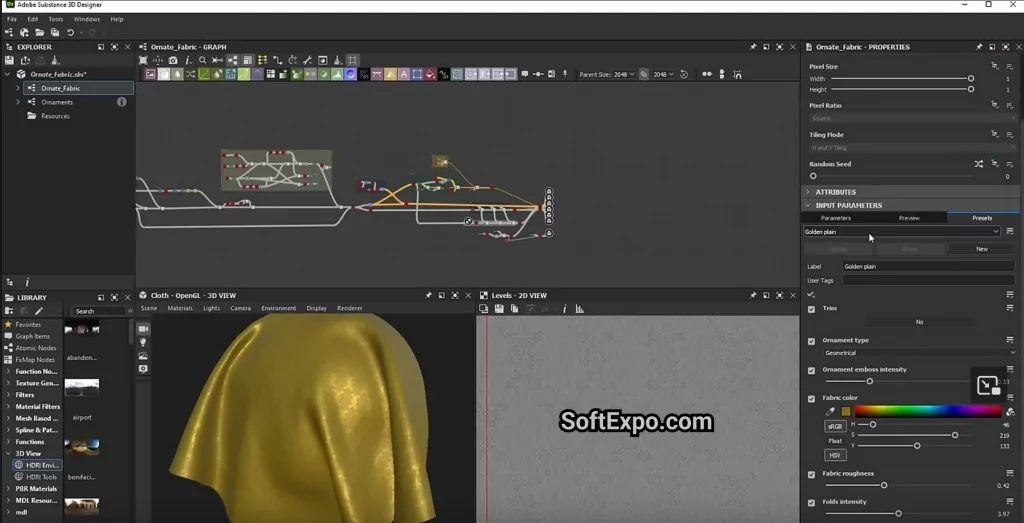The image size is (1024, 523).
Task: Select Favorites in the Library
Action: [28, 325]
